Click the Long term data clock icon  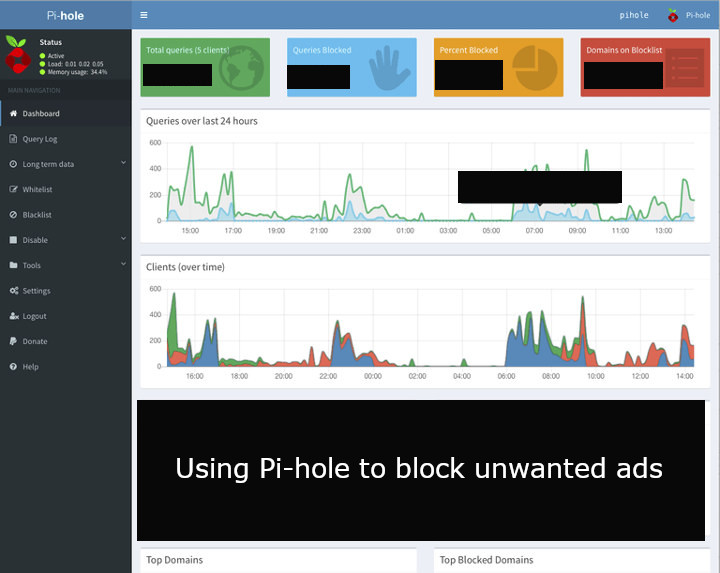pyautogui.click(x=13, y=164)
